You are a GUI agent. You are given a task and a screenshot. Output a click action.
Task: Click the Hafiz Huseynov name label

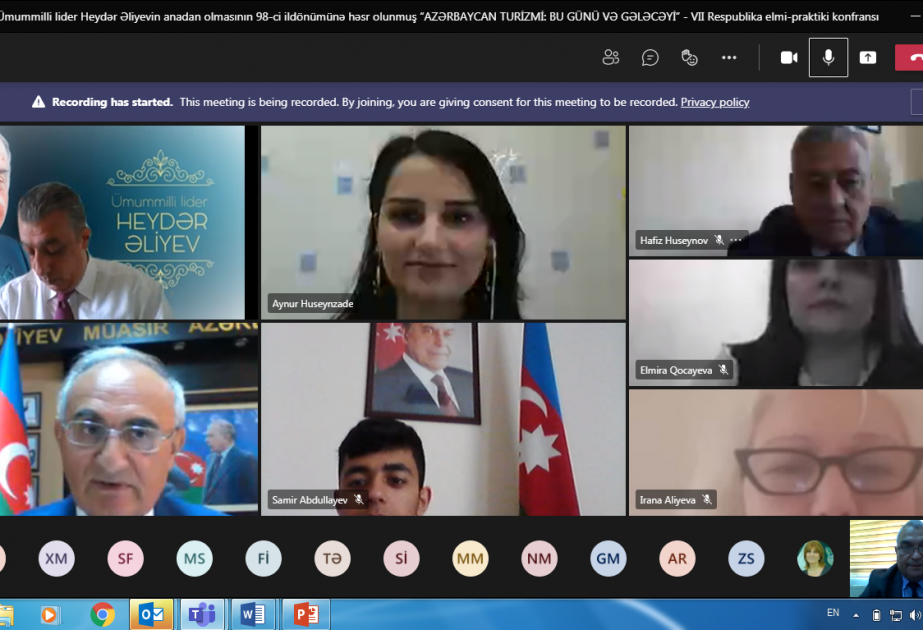[x=674, y=240]
